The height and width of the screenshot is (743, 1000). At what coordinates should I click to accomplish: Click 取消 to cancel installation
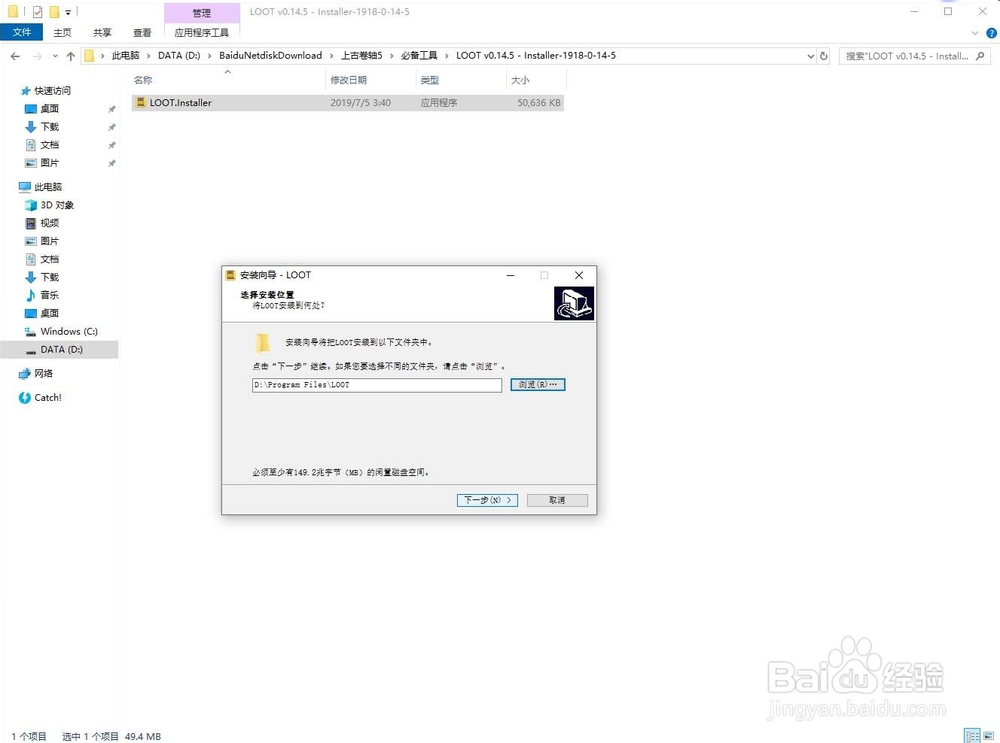point(557,500)
